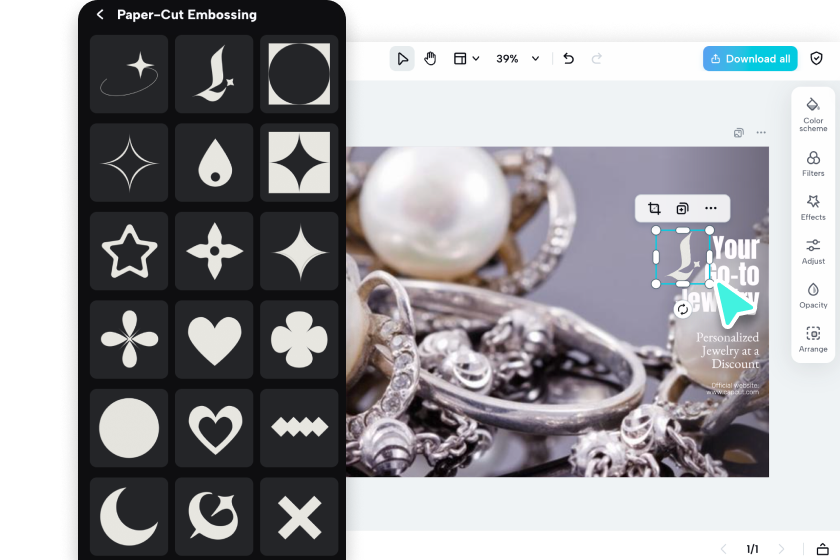This screenshot has height=560, width=840.
Task: Open the Opacity control
Action: pos(813,295)
